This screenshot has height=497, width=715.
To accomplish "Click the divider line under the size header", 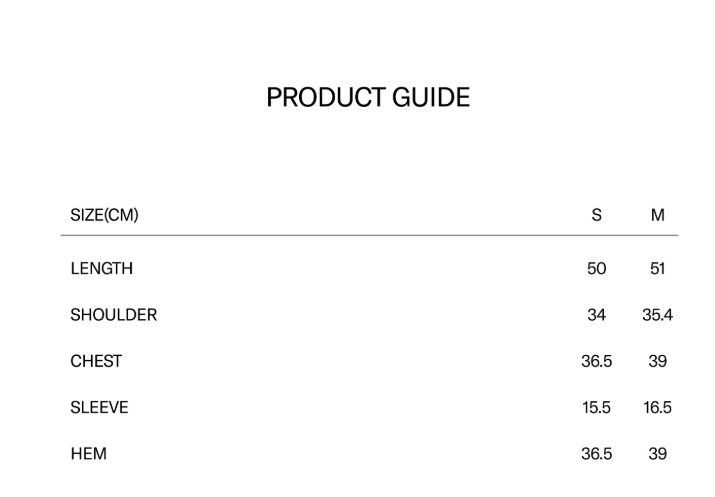I will tap(368, 236).
